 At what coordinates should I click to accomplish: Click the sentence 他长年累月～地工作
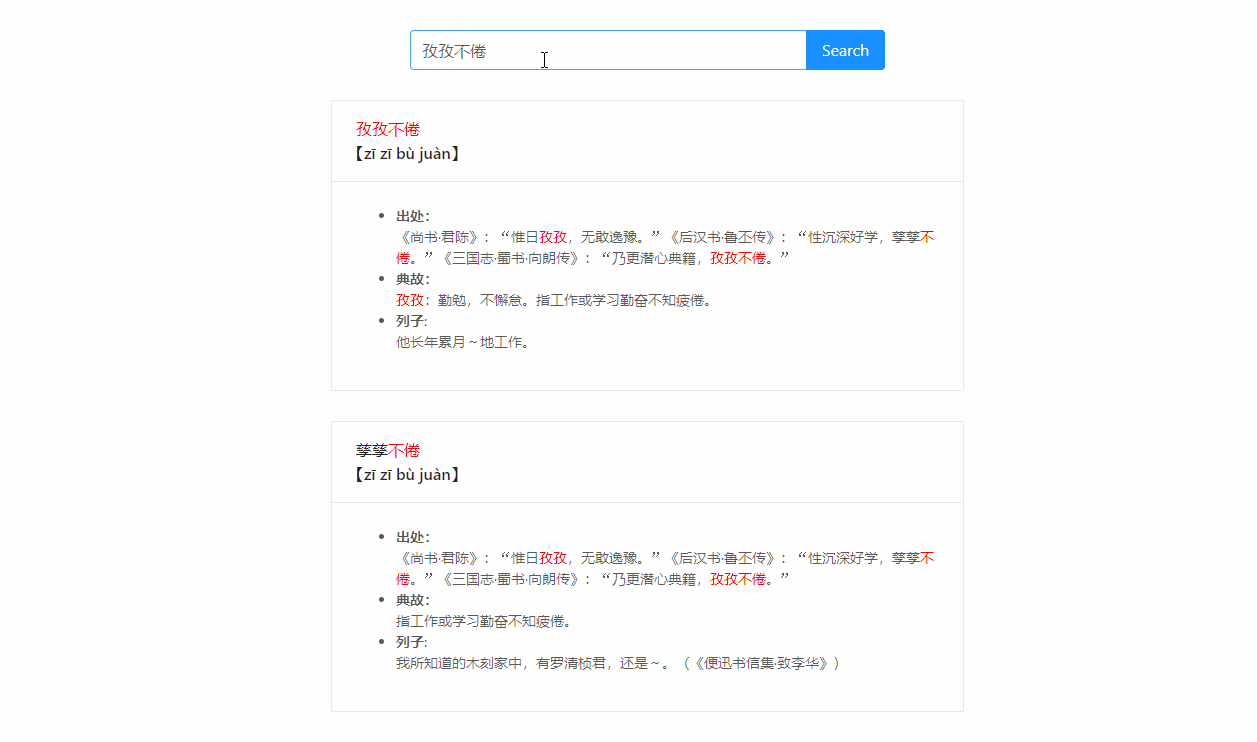pyautogui.click(x=463, y=342)
